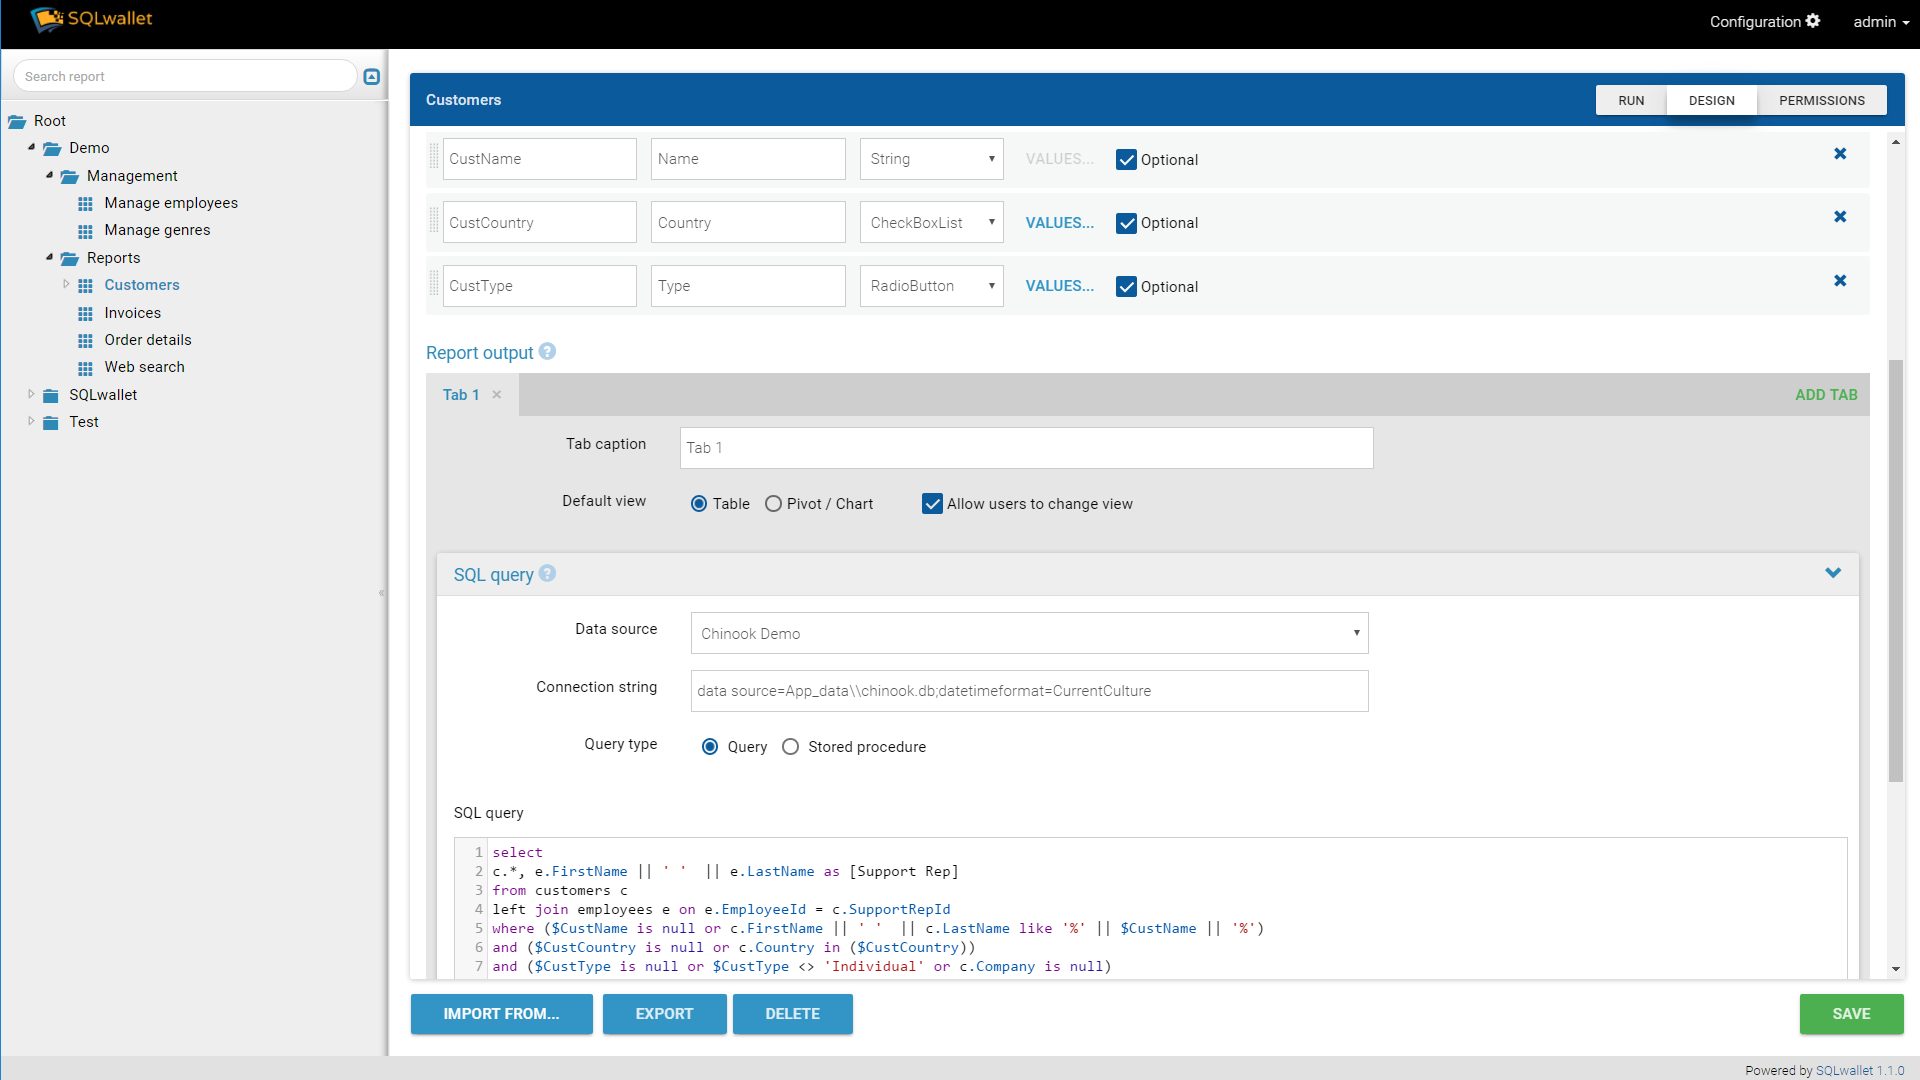Close Tab 1 with the x icon

(497, 395)
